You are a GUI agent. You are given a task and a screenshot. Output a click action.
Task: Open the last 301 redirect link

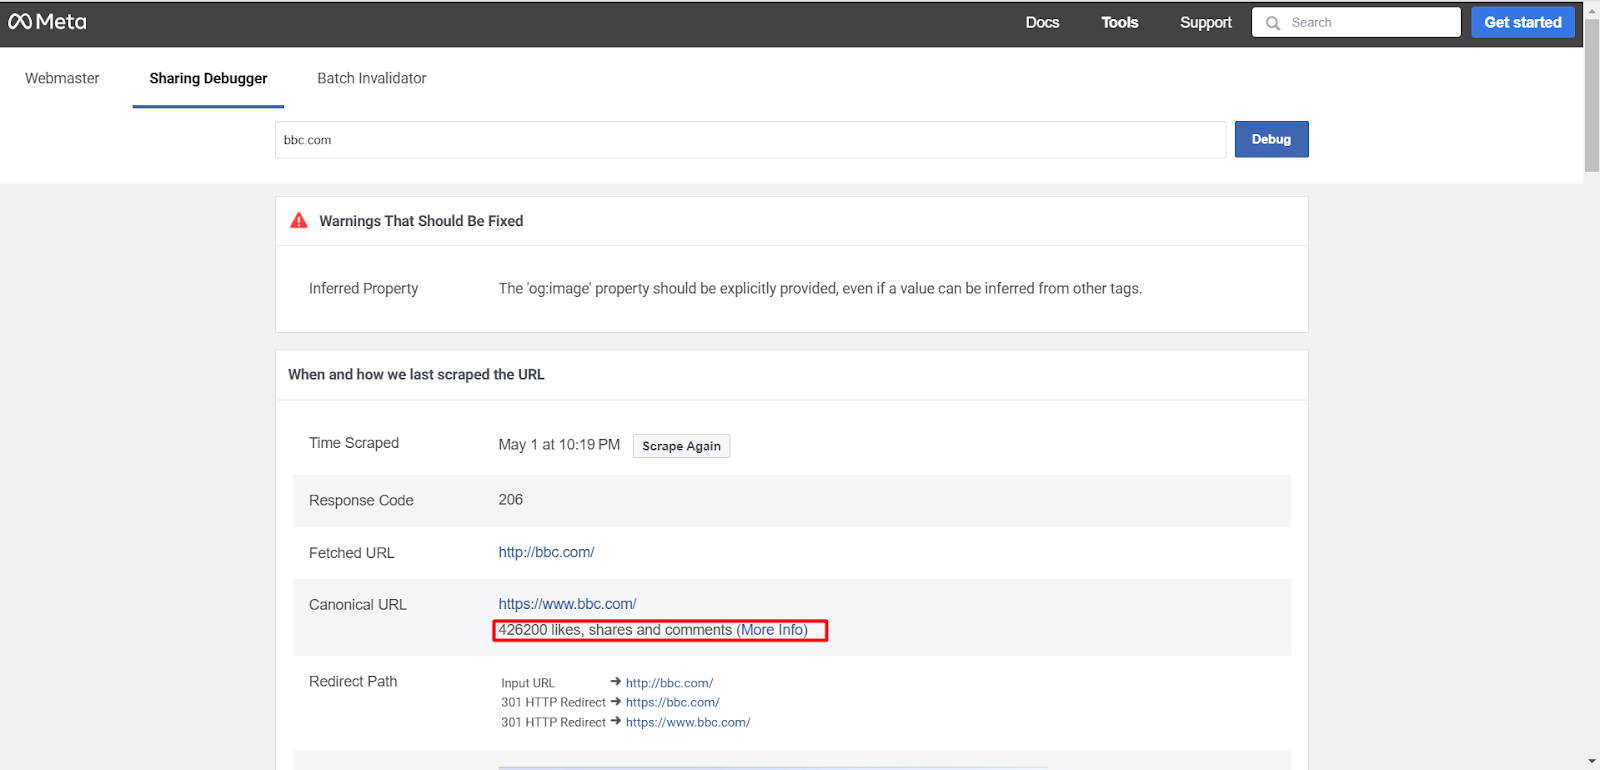(x=687, y=722)
